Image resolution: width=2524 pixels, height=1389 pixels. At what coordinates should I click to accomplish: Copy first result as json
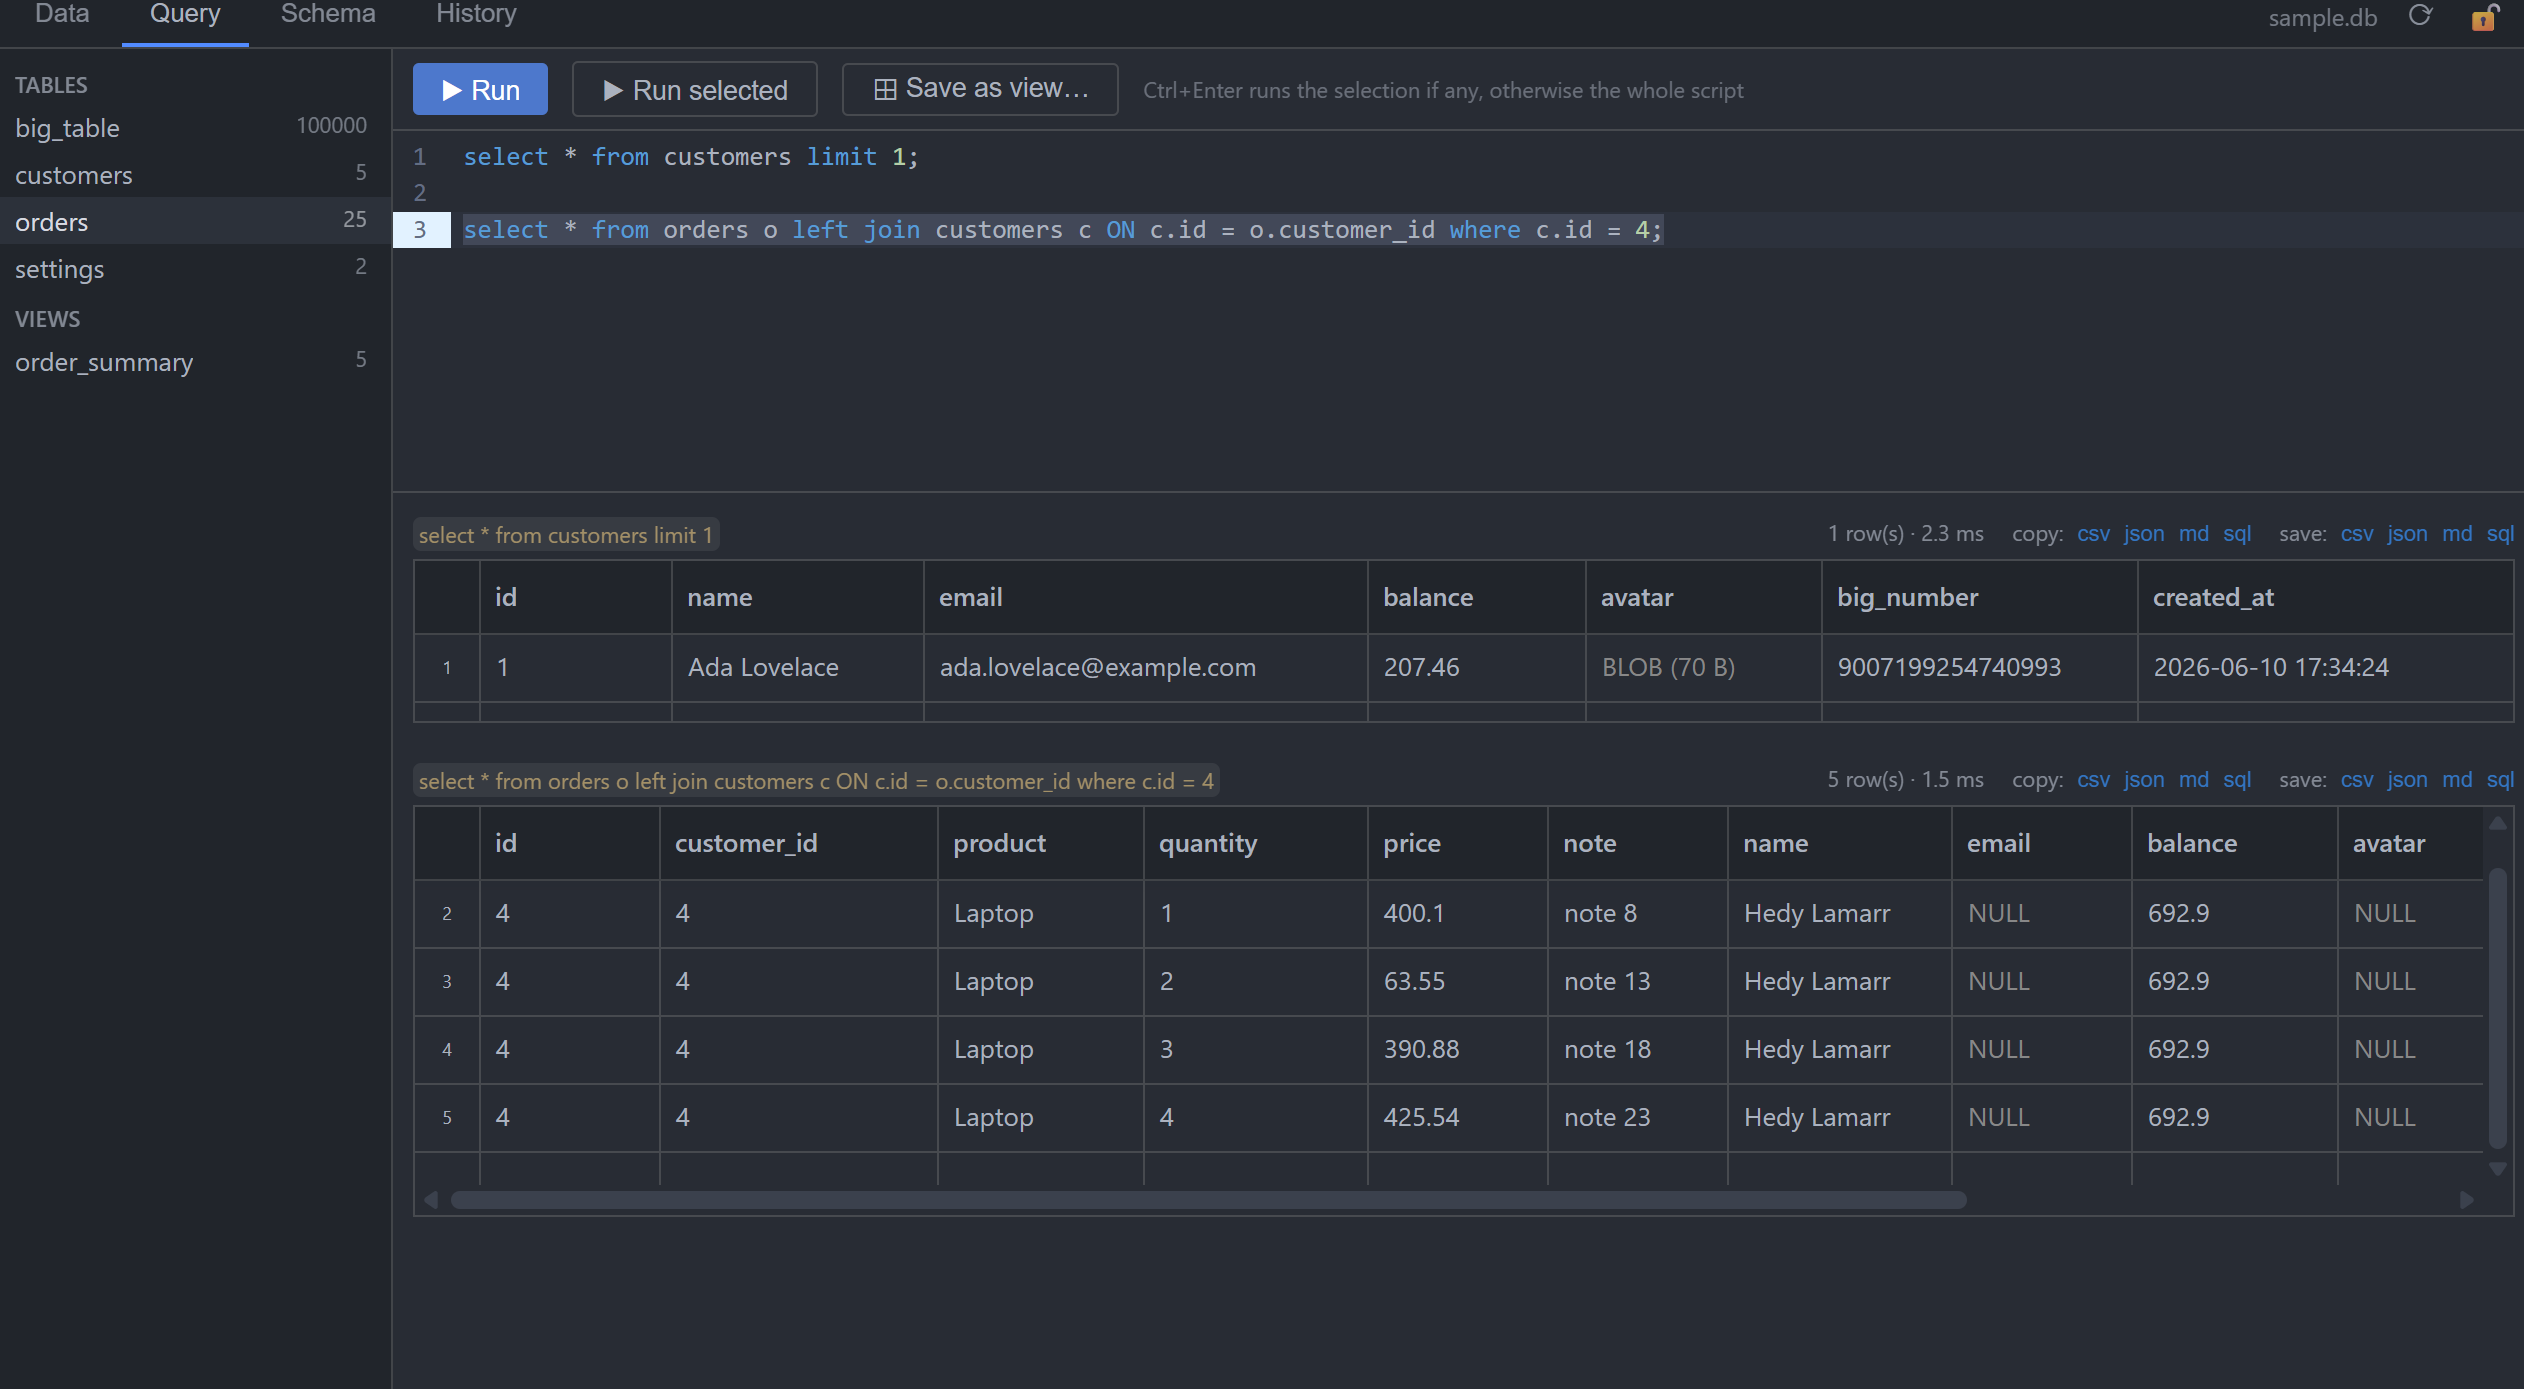(2144, 534)
